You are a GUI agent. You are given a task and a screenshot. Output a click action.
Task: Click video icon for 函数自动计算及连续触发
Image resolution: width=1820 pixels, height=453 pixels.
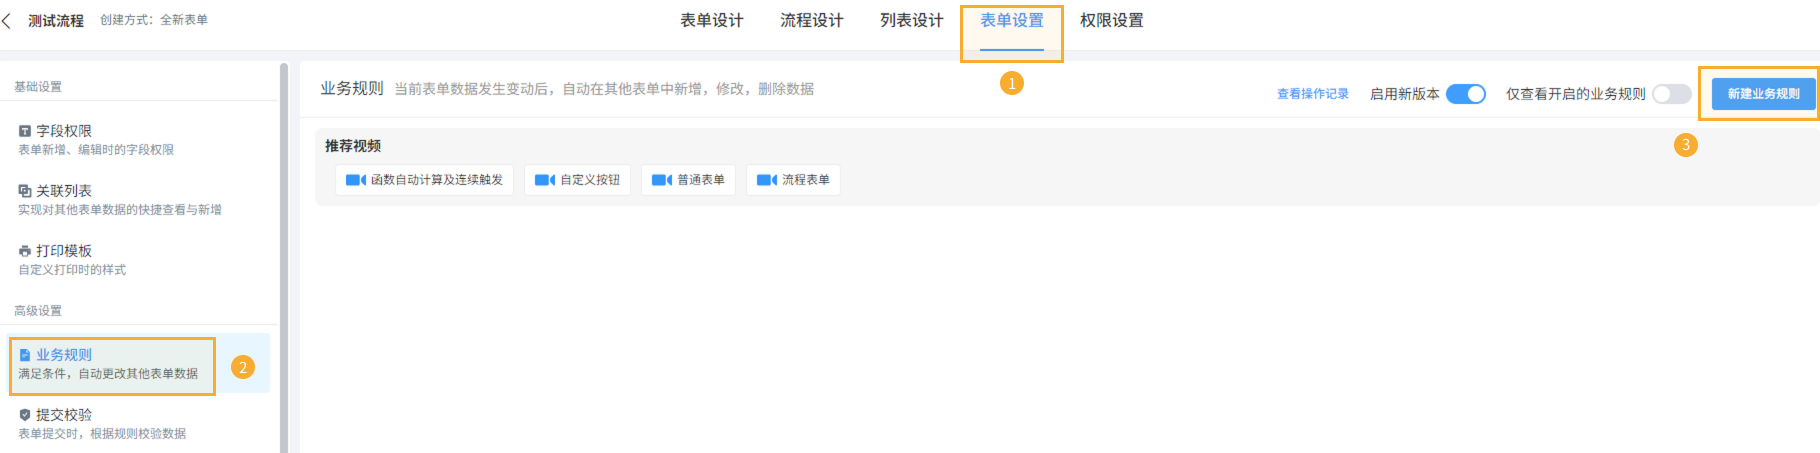355,180
